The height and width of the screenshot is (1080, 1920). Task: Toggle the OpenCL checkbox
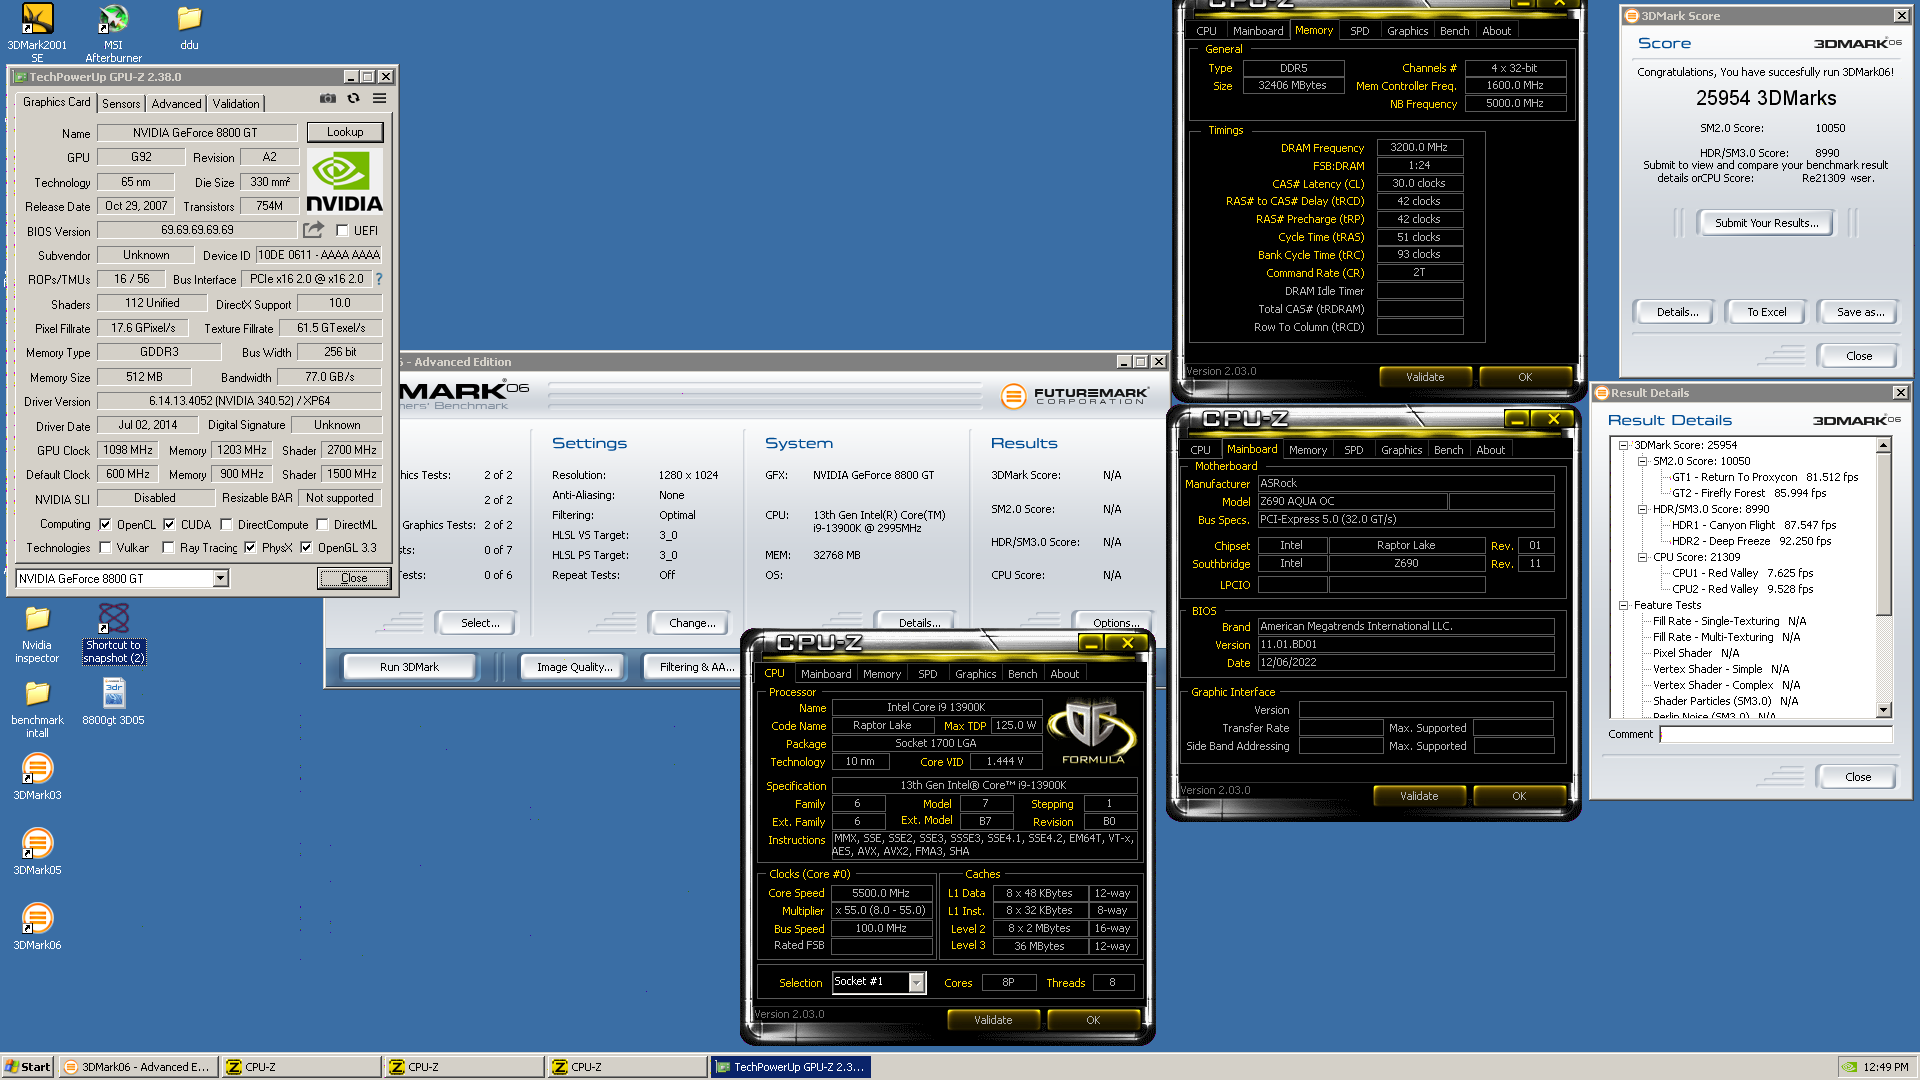click(x=105, y=524)
